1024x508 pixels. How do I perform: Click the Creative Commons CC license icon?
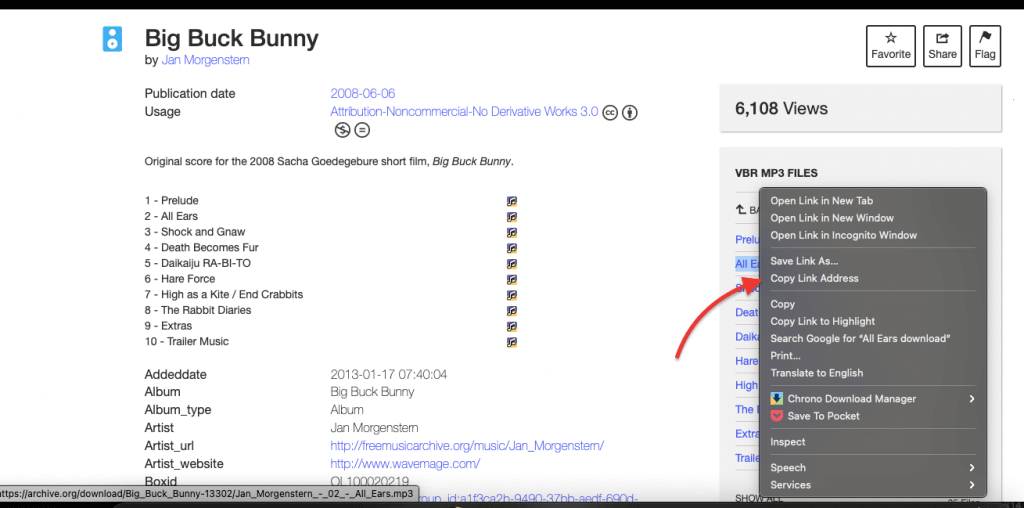click(610, 112)
